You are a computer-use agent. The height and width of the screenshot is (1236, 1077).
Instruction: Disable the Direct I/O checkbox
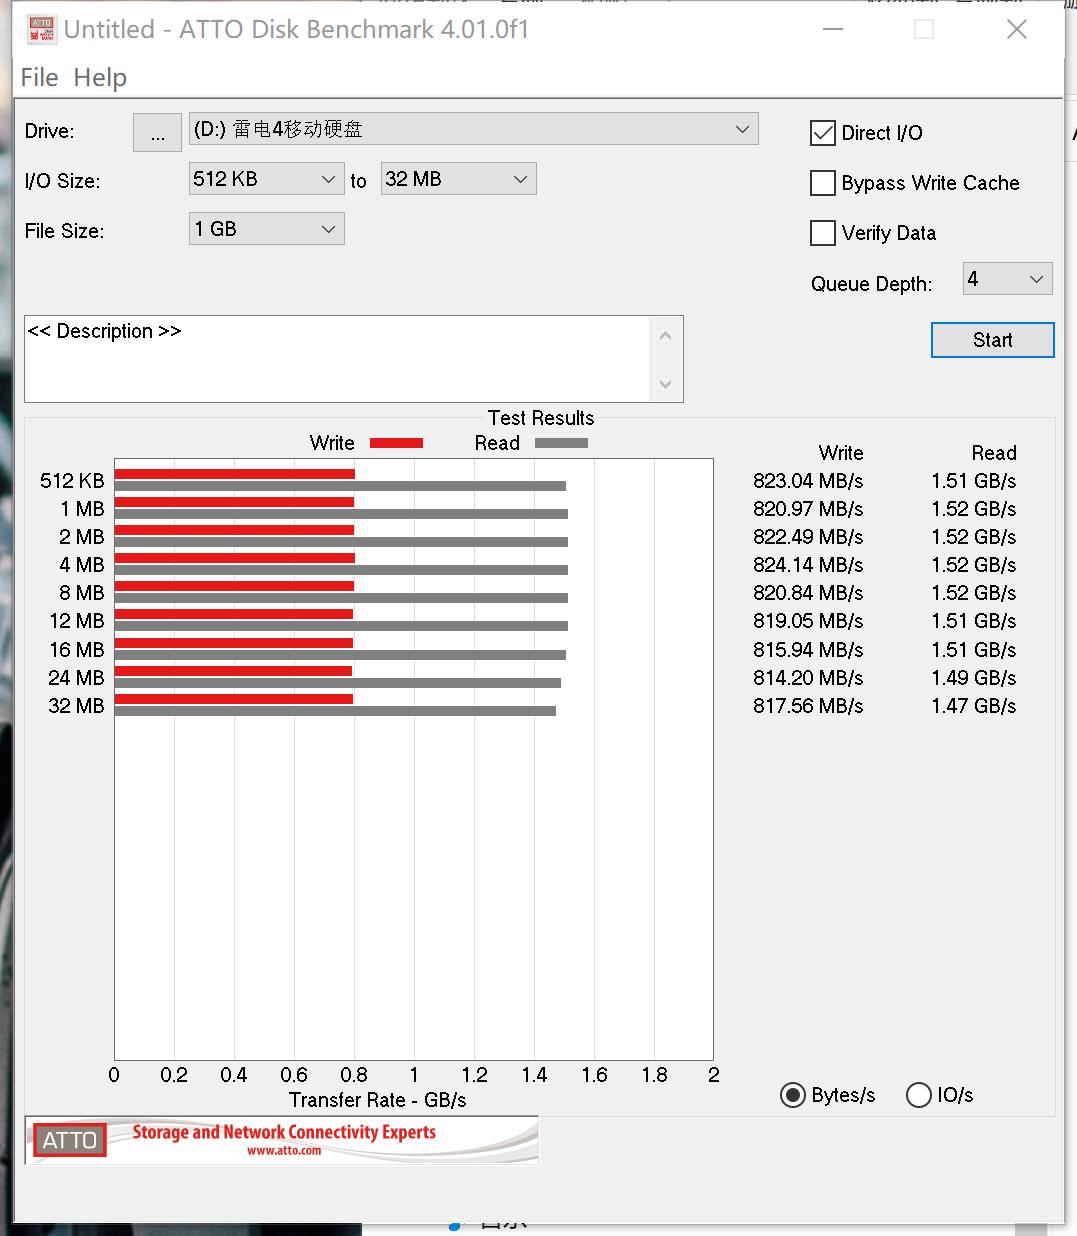822,132
